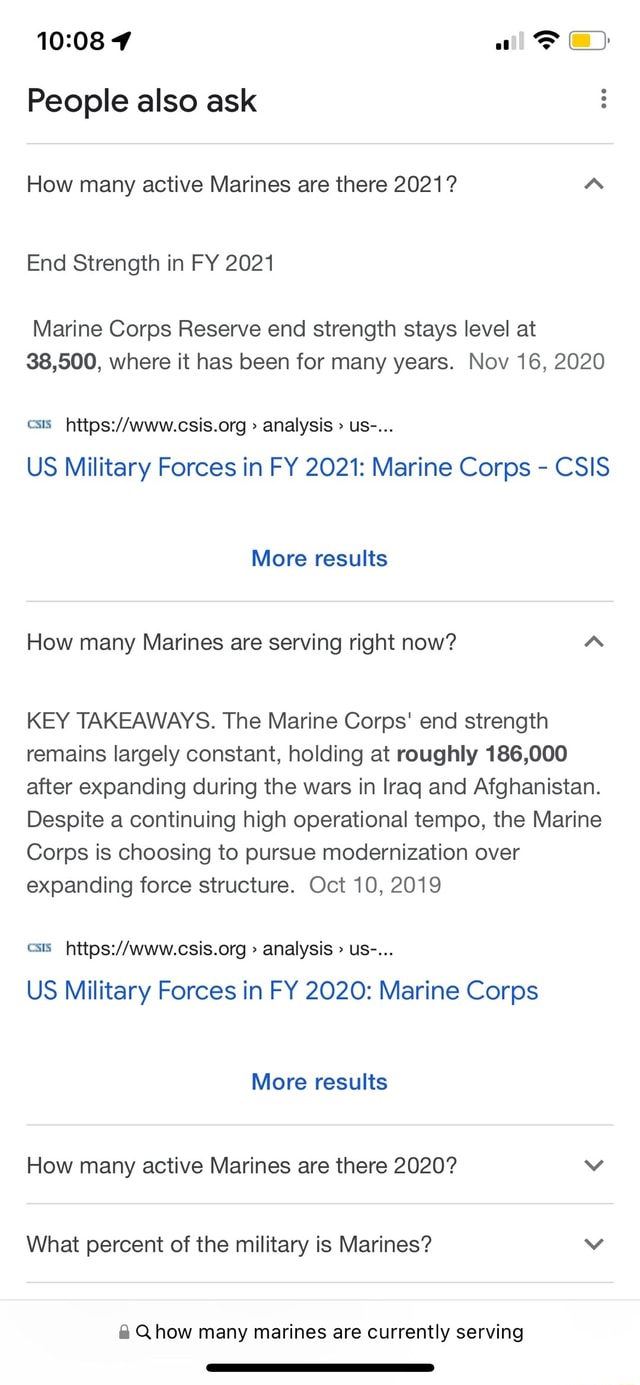Click the CSIS site favicon in first result
The width and height of the screenshot is (640, 1385).
[x=38, y=424]
